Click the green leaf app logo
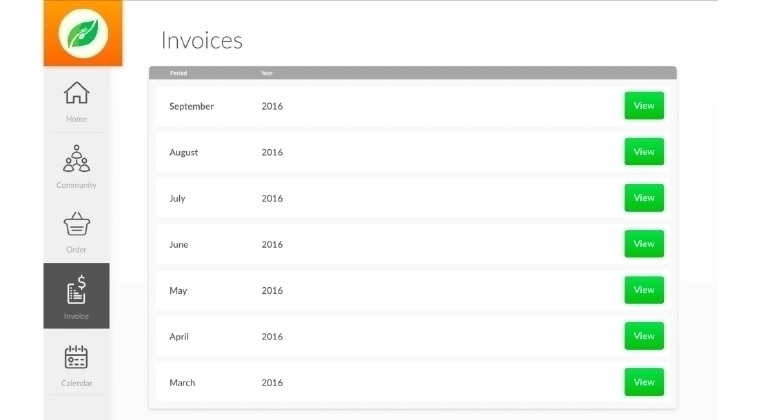 coord(82,35)
